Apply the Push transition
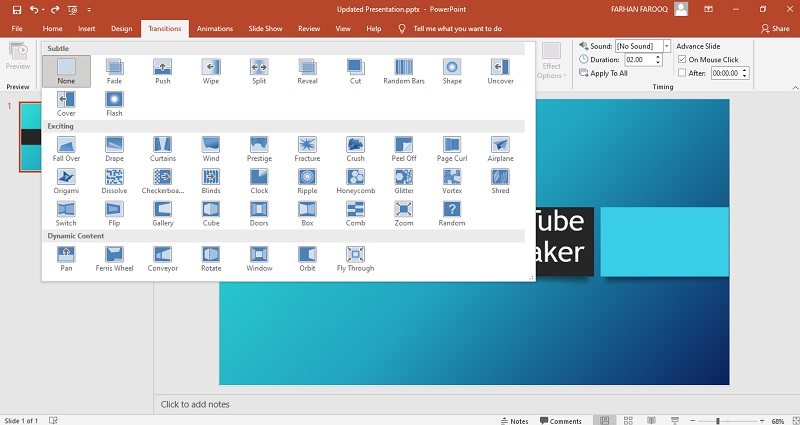Screen dimensions: 800x425 click(x=162, y=71)
